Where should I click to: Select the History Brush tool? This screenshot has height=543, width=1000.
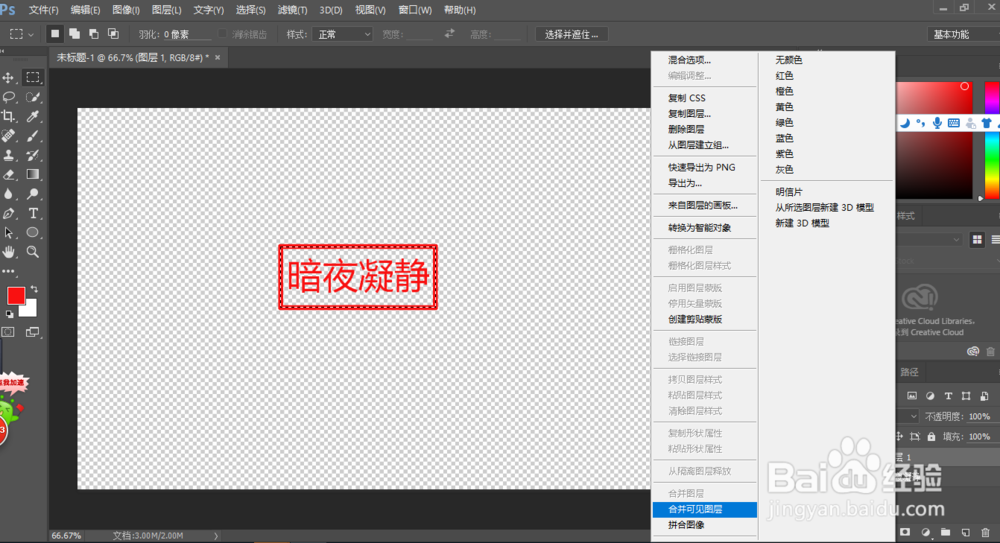tap(33, 155)
